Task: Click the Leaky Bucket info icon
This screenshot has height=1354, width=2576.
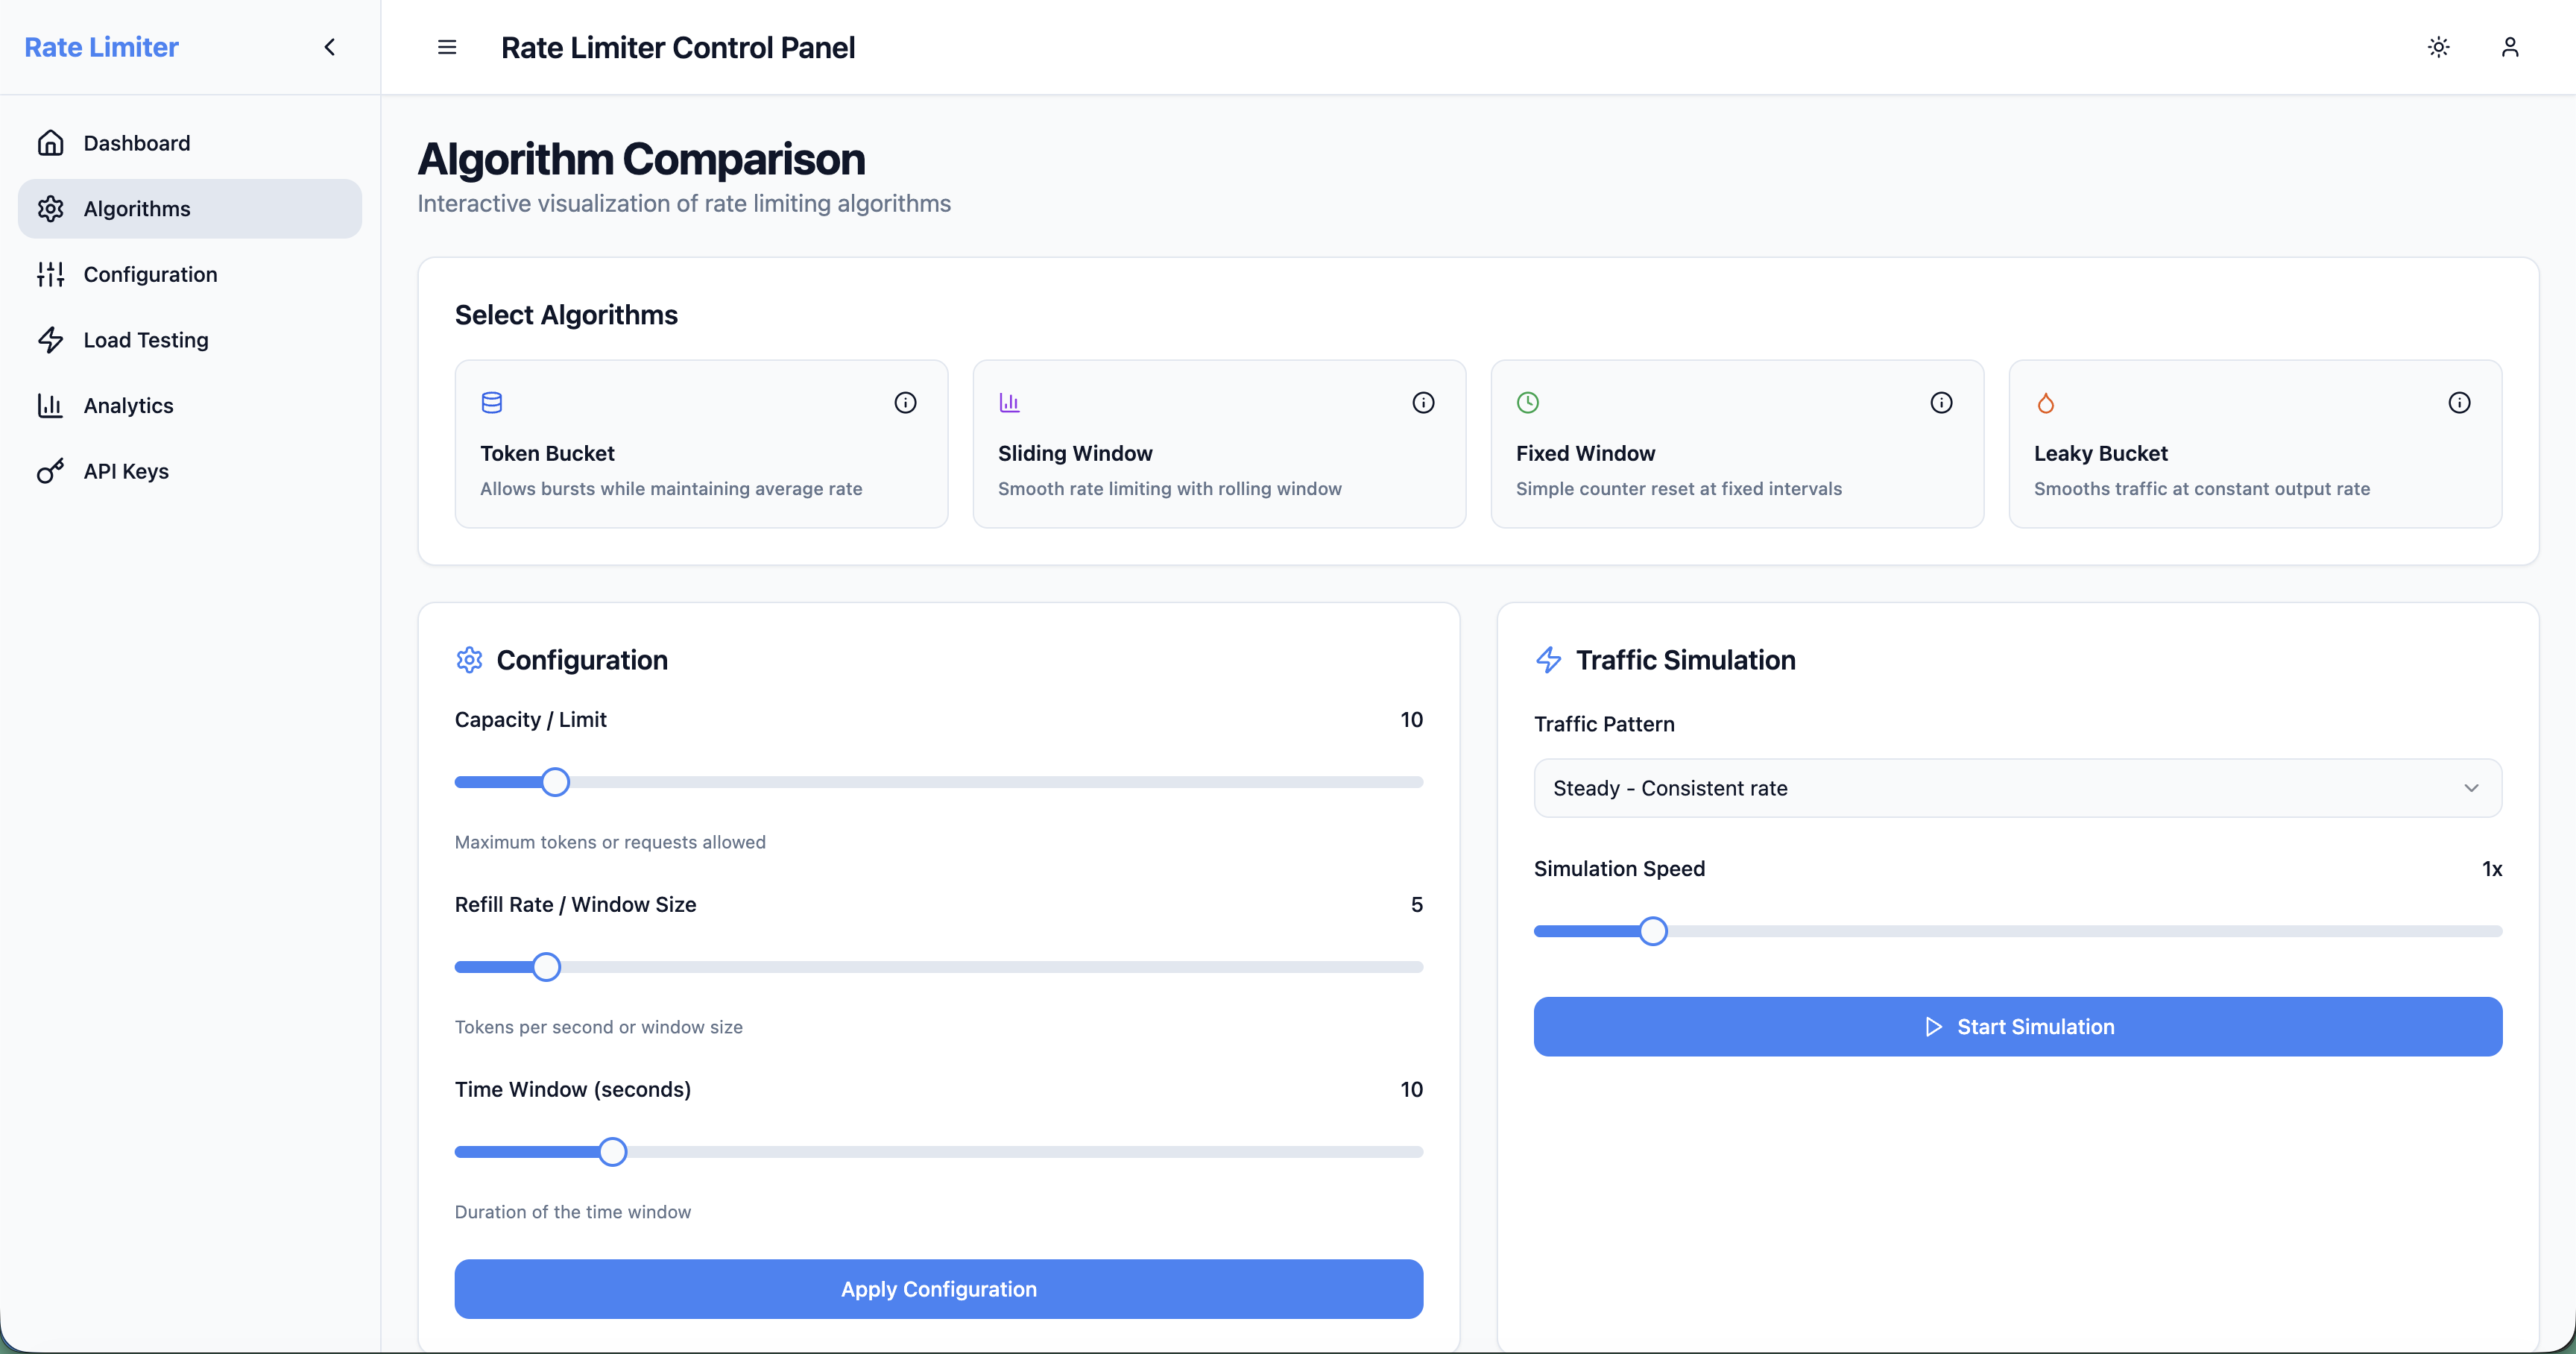Action: click(x=2459, y=403)
